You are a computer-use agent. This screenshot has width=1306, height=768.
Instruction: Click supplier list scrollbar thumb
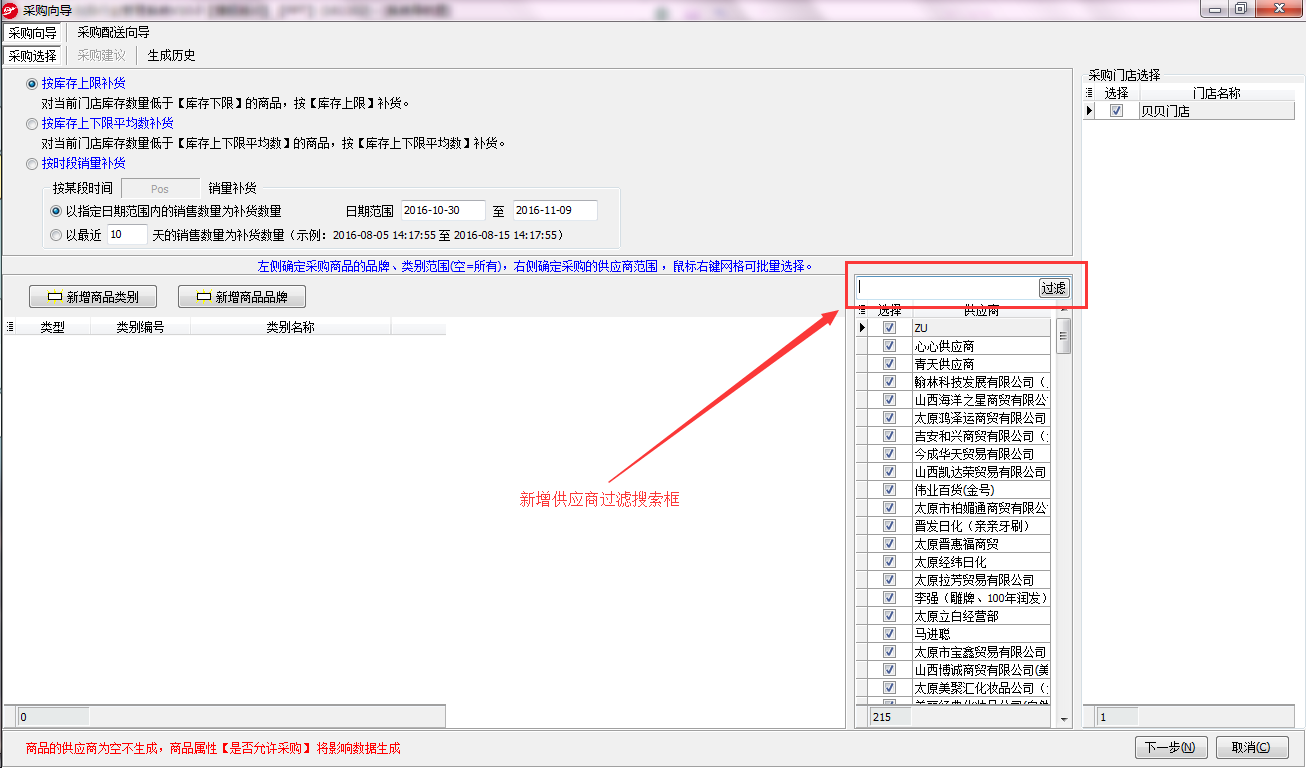point(1064,337)
